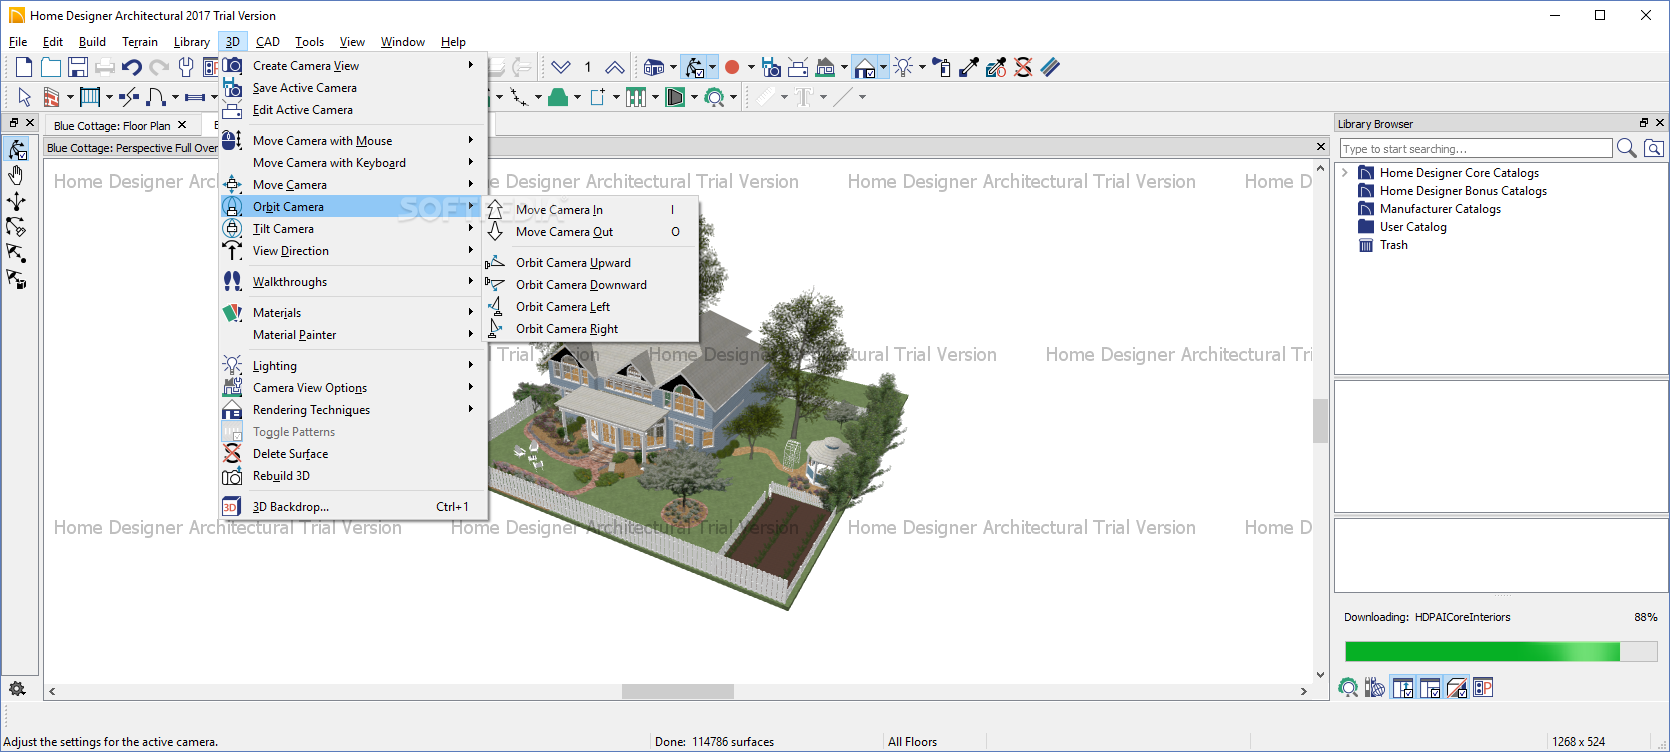Click the red record dot icon

click(732, 67)
